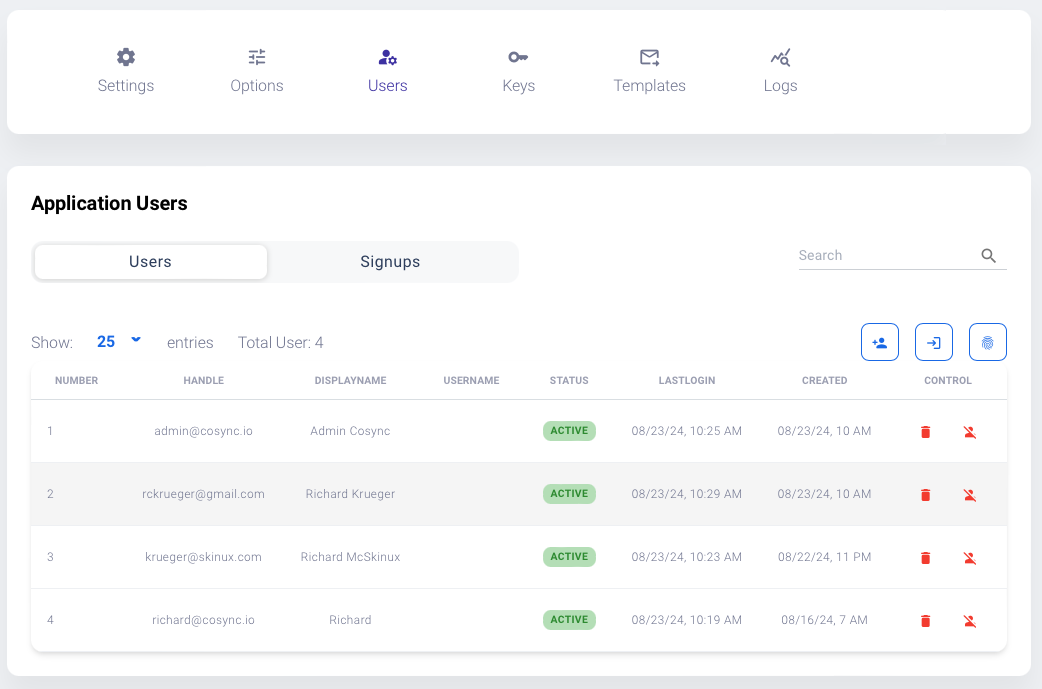Viewport: 1042px width, 689px height.
Task: Click the LASTLOGIN column header
Action: pyautogui.click(x=686, y=381)
